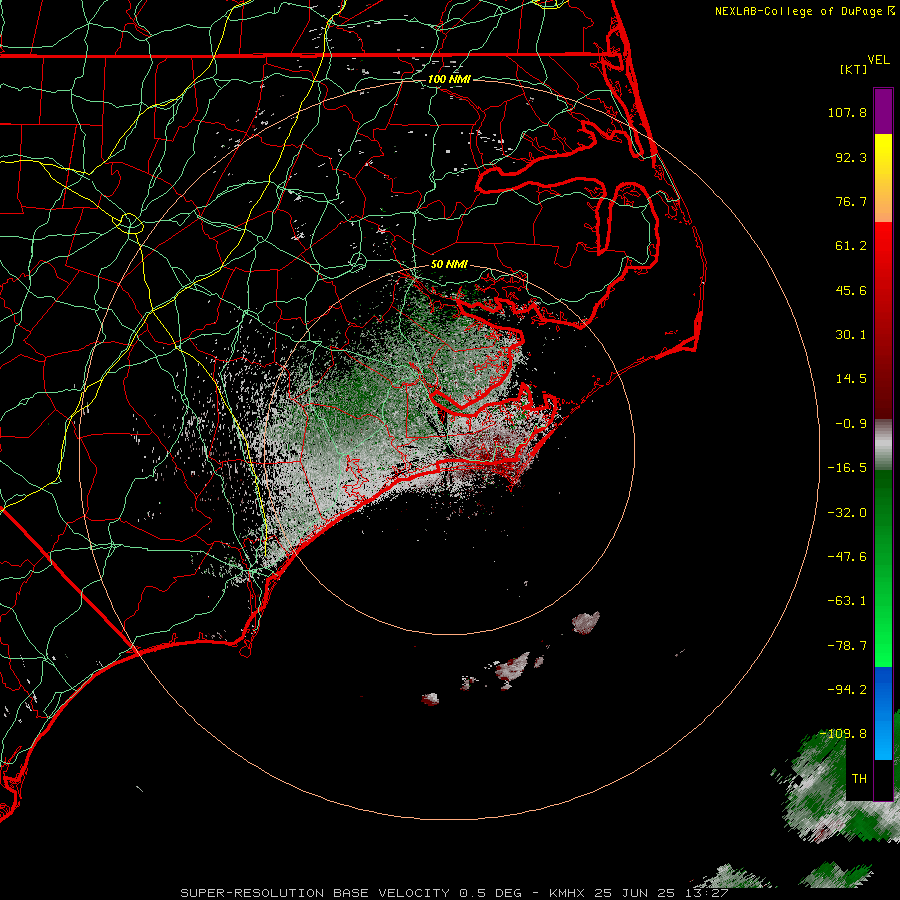Click the 107.8 scale value
Image resolution: width=900 pixels, height=900 pixels.
click(847, 112)
